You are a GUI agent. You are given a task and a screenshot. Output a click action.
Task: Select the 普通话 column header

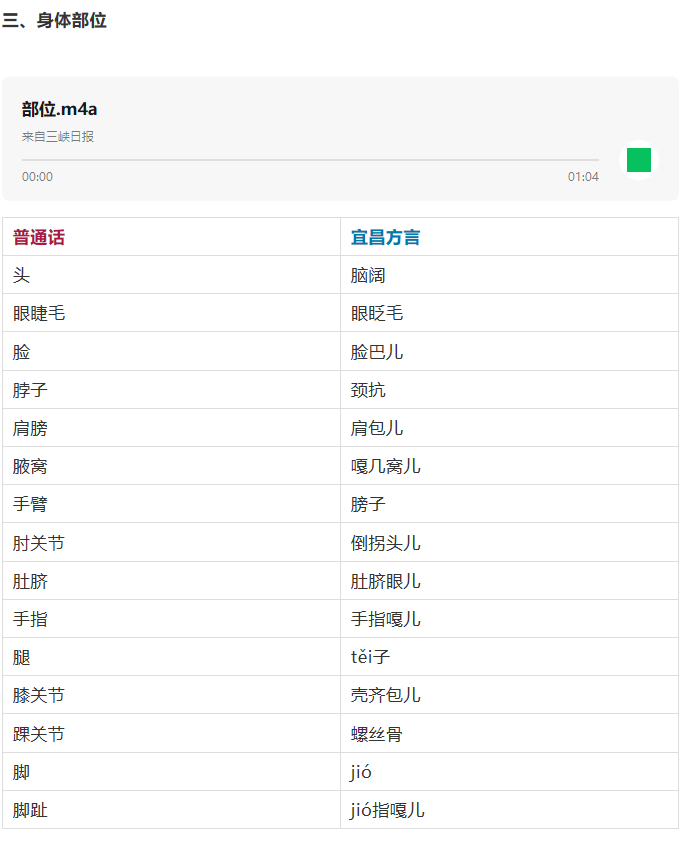pyautogui.click(x=39, y=238)
